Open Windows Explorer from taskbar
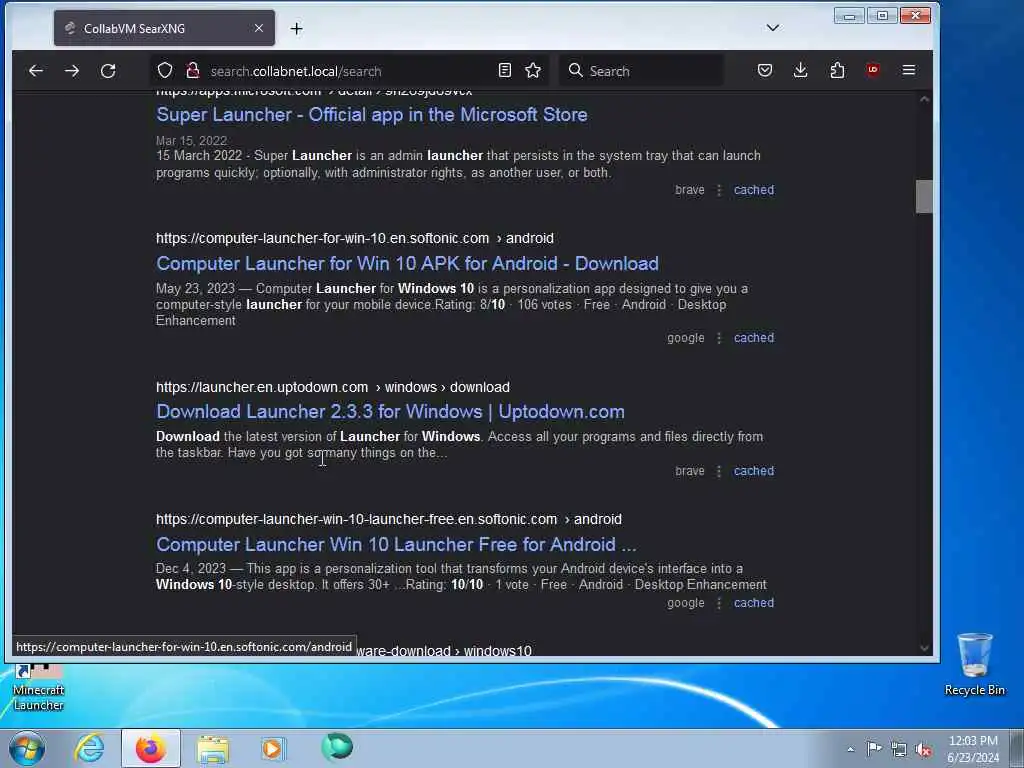This screenshot has height=768, width=1024. pos(213,748)
